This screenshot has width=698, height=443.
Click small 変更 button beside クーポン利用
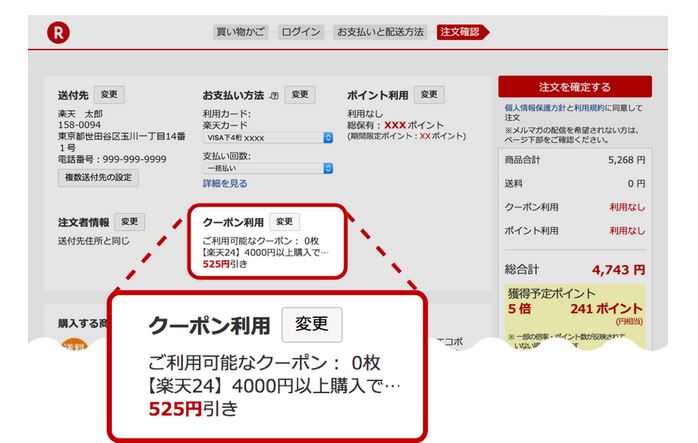coord(284,222)
